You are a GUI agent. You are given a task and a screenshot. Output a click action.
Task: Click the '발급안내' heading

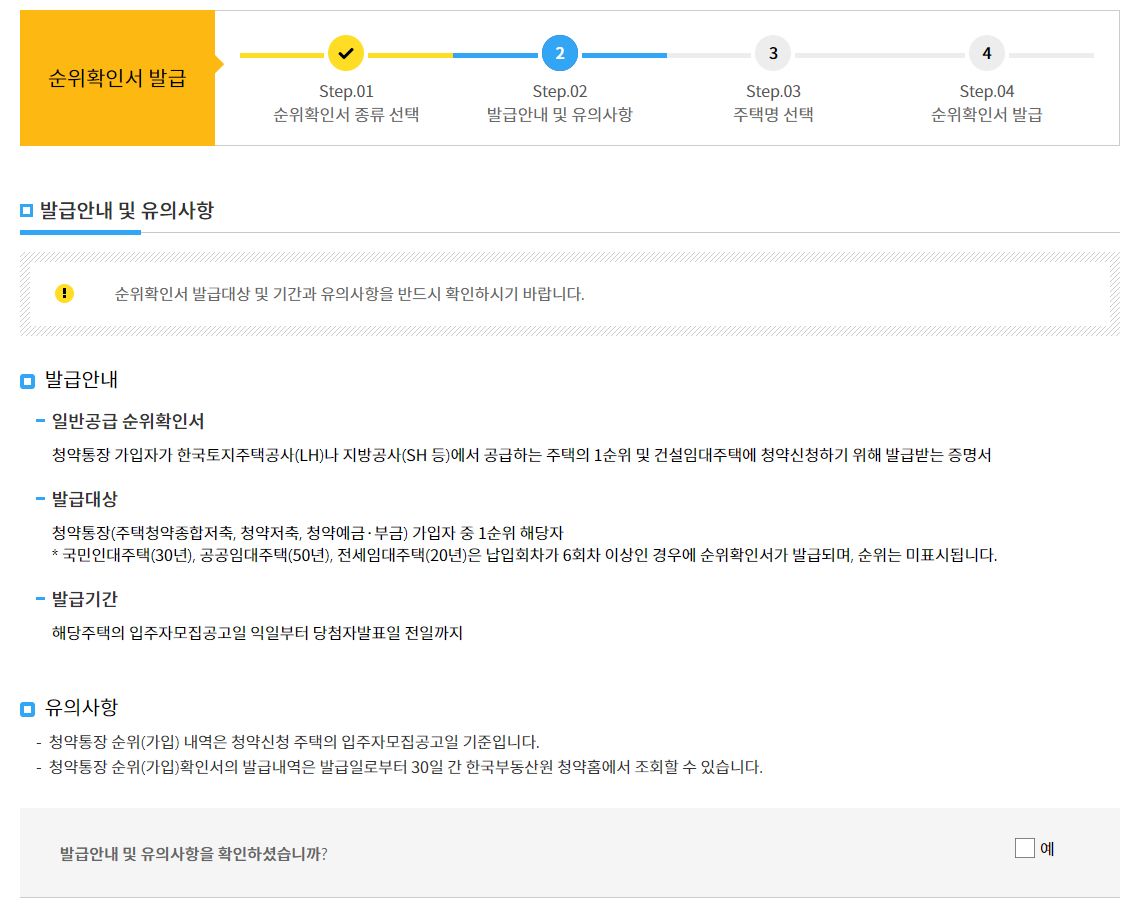click(82, 380)
